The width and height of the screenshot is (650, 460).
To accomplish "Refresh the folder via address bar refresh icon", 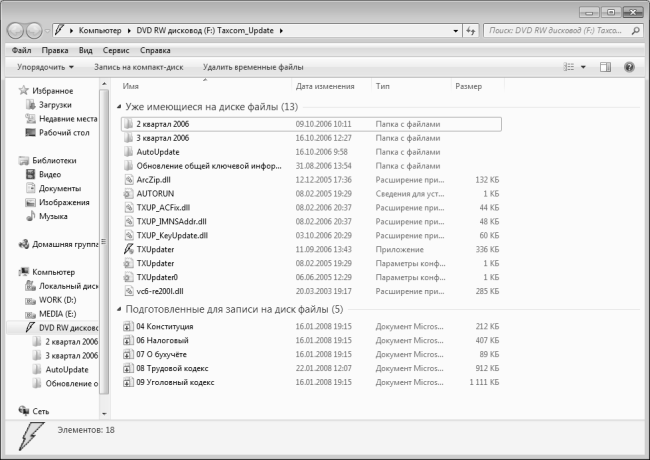I will (471, 31).
